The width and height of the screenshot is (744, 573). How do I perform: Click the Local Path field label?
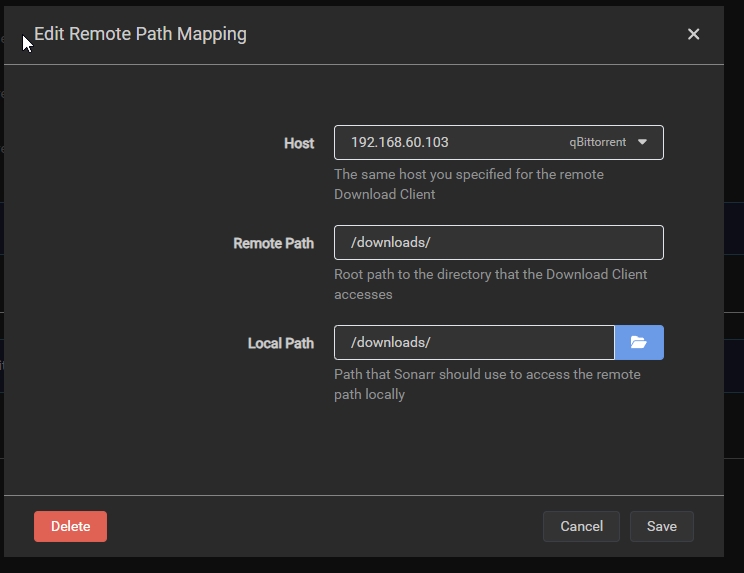pos(280,343)
